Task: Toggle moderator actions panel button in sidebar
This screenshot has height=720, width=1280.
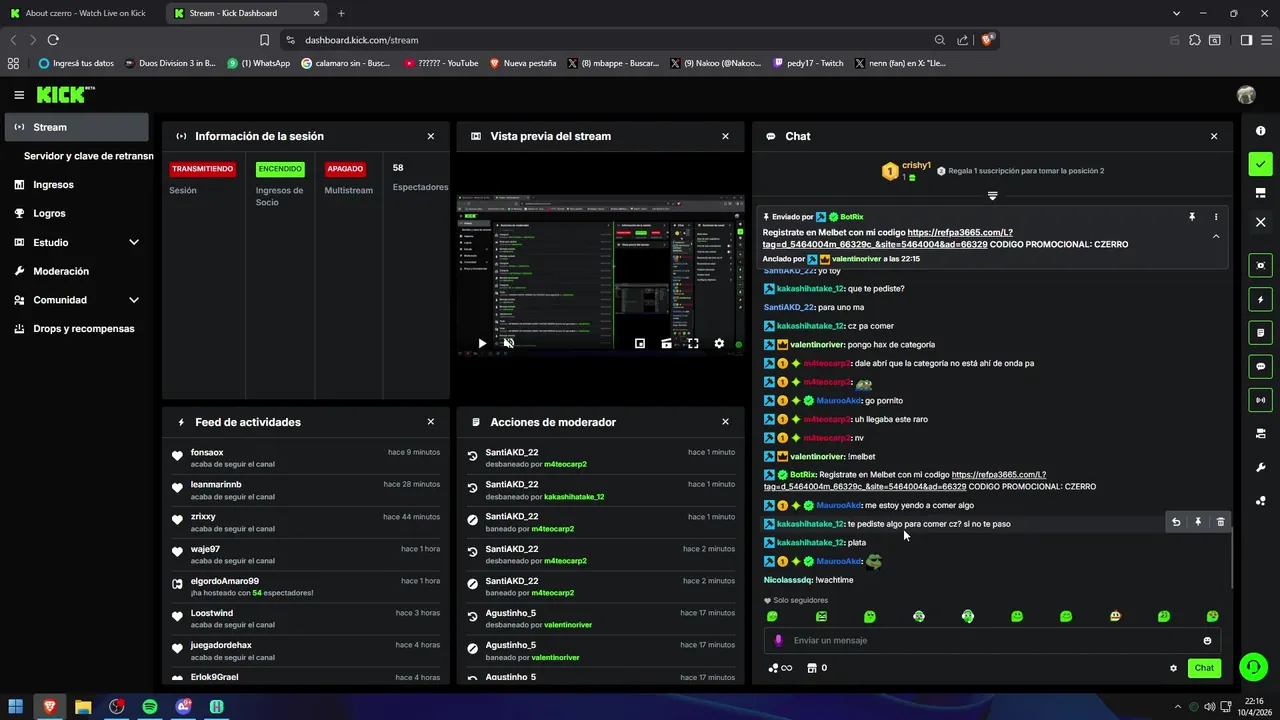Action: pos(1260,332)
